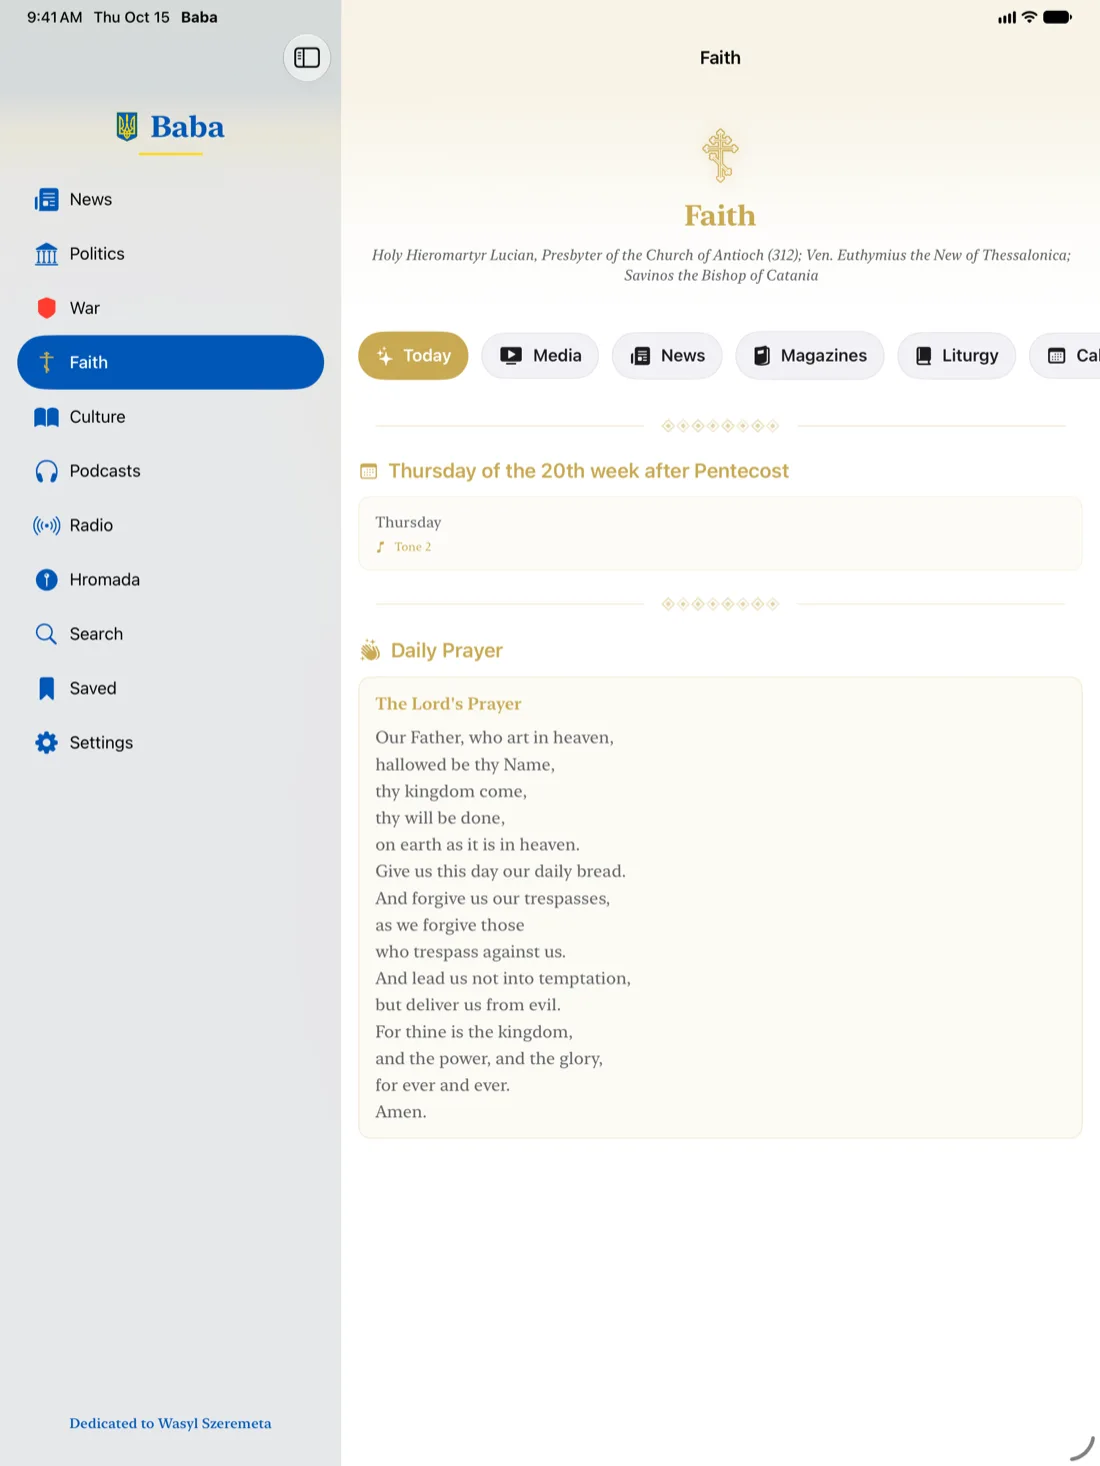The width and height of the screenshot is (1100, 1466).
Task: Click The Lord's Prayer title
Action: 448,704
